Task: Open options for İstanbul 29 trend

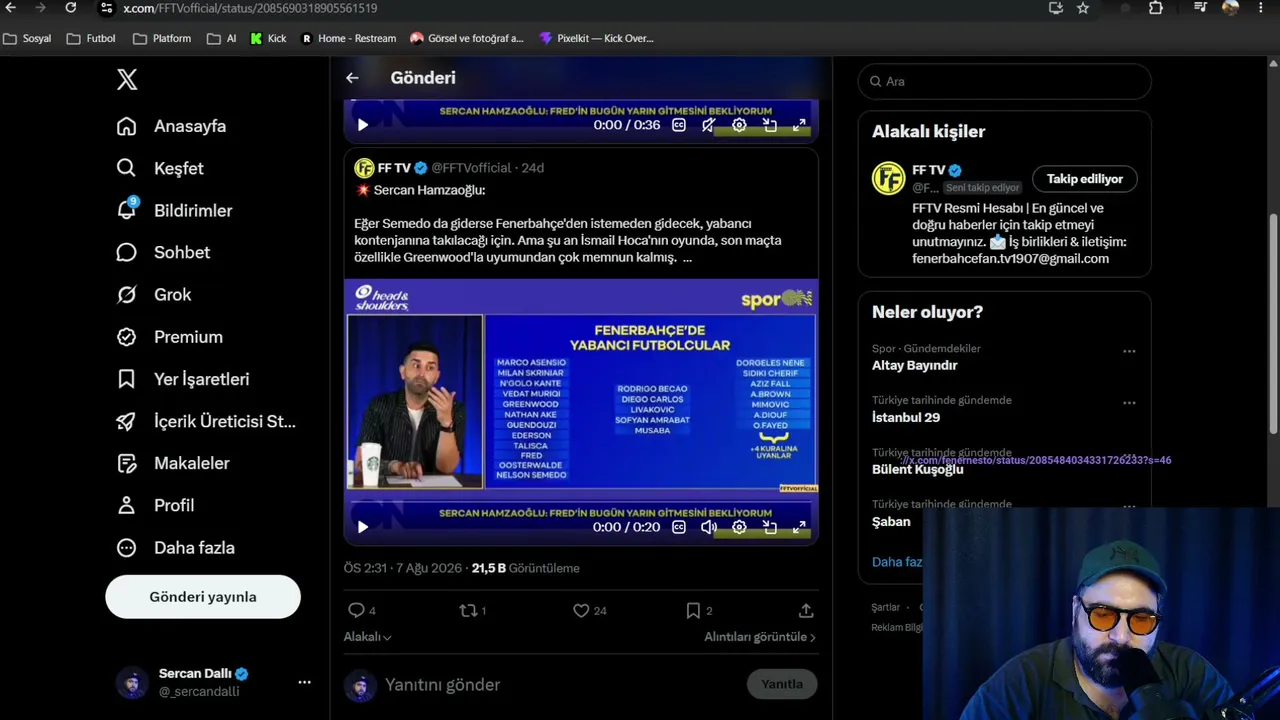Action: point(1129,403)
